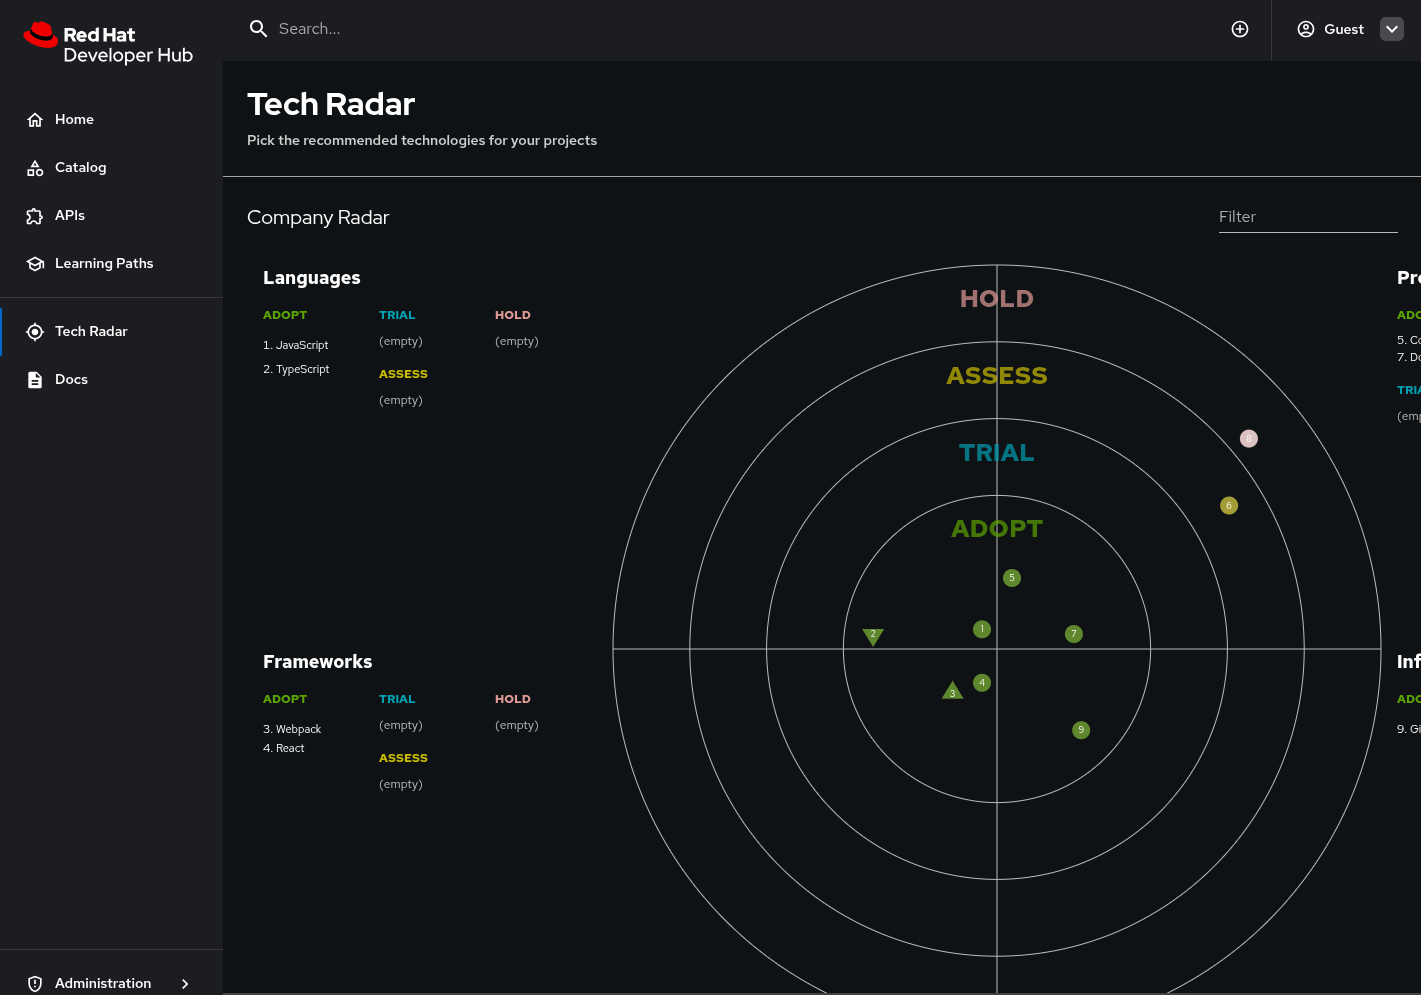Click the HOLD header under Frameworks
This screenshot has width=1421, height=995.
(x=513, y=699)
